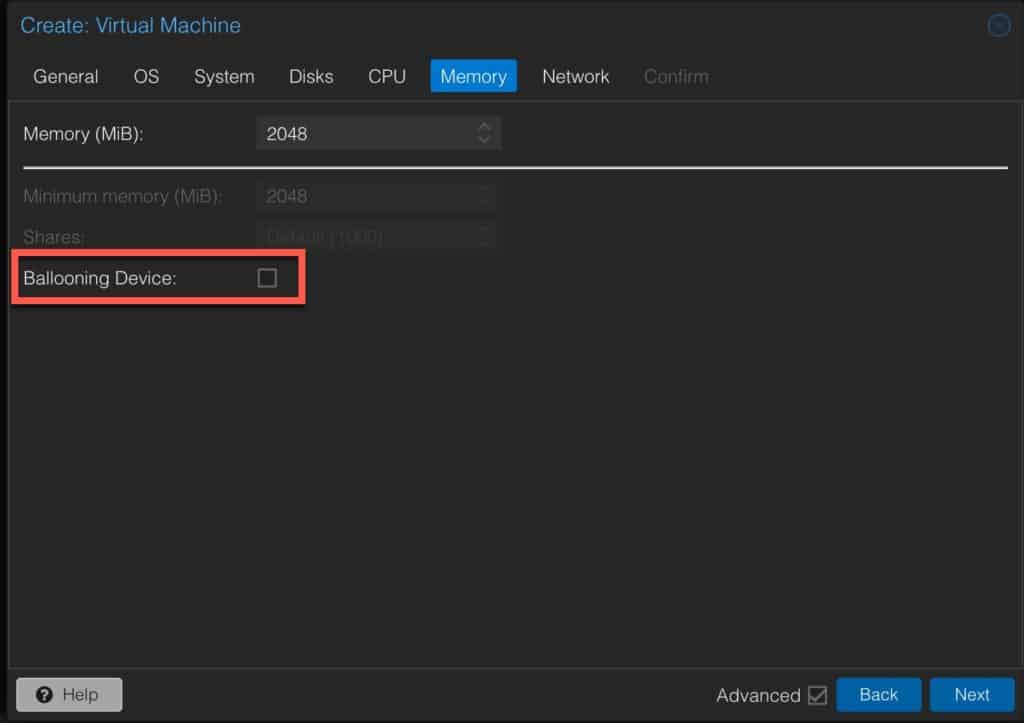Switch to the CPU tab

387,76
